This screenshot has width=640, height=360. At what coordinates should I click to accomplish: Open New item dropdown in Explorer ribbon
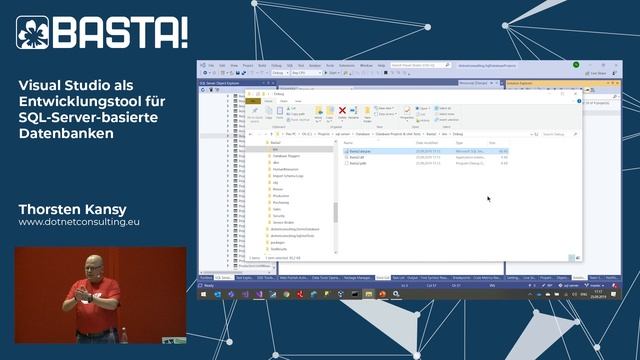tap(384, 108)
